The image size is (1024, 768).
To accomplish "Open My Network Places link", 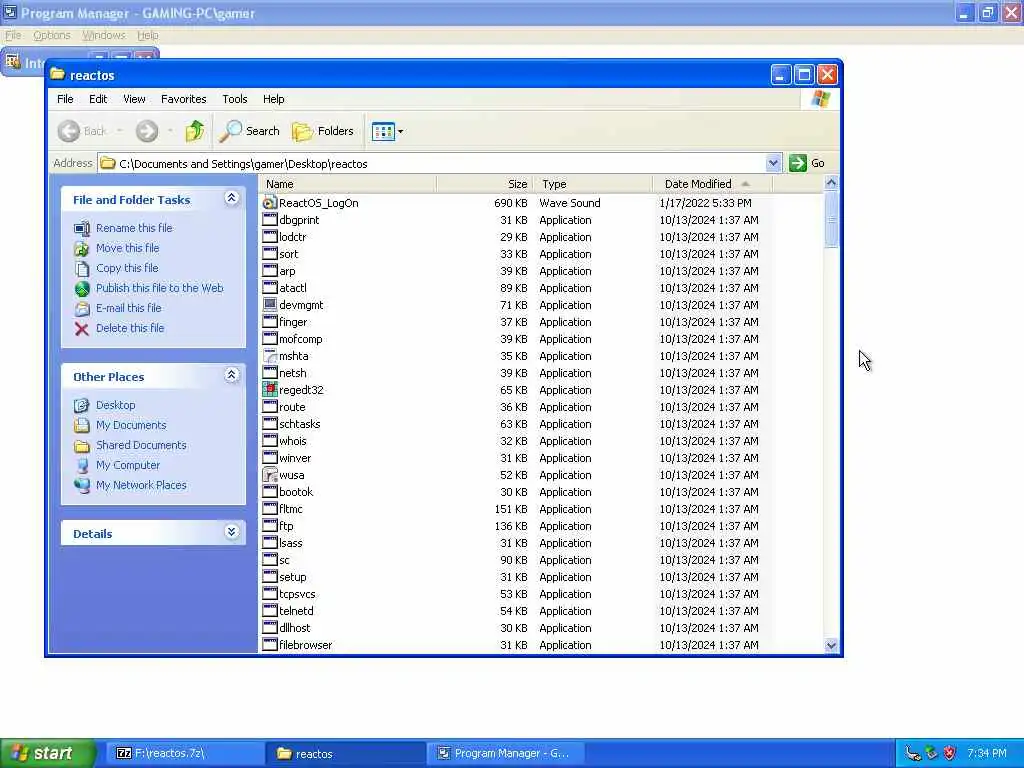I will click(x=141, y=485).
